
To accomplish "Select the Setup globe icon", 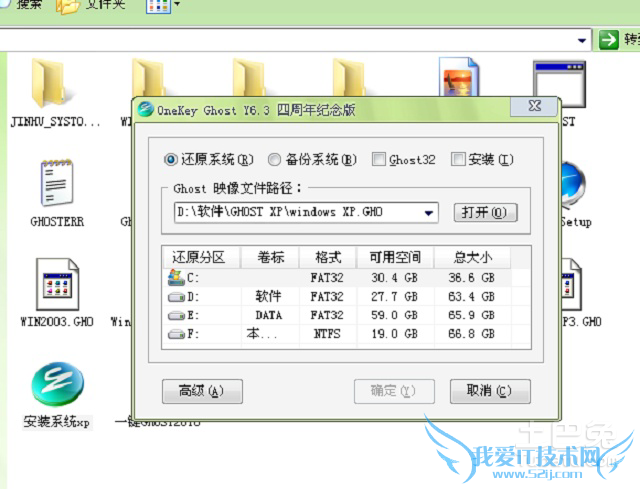I will [x=573, y=184].
